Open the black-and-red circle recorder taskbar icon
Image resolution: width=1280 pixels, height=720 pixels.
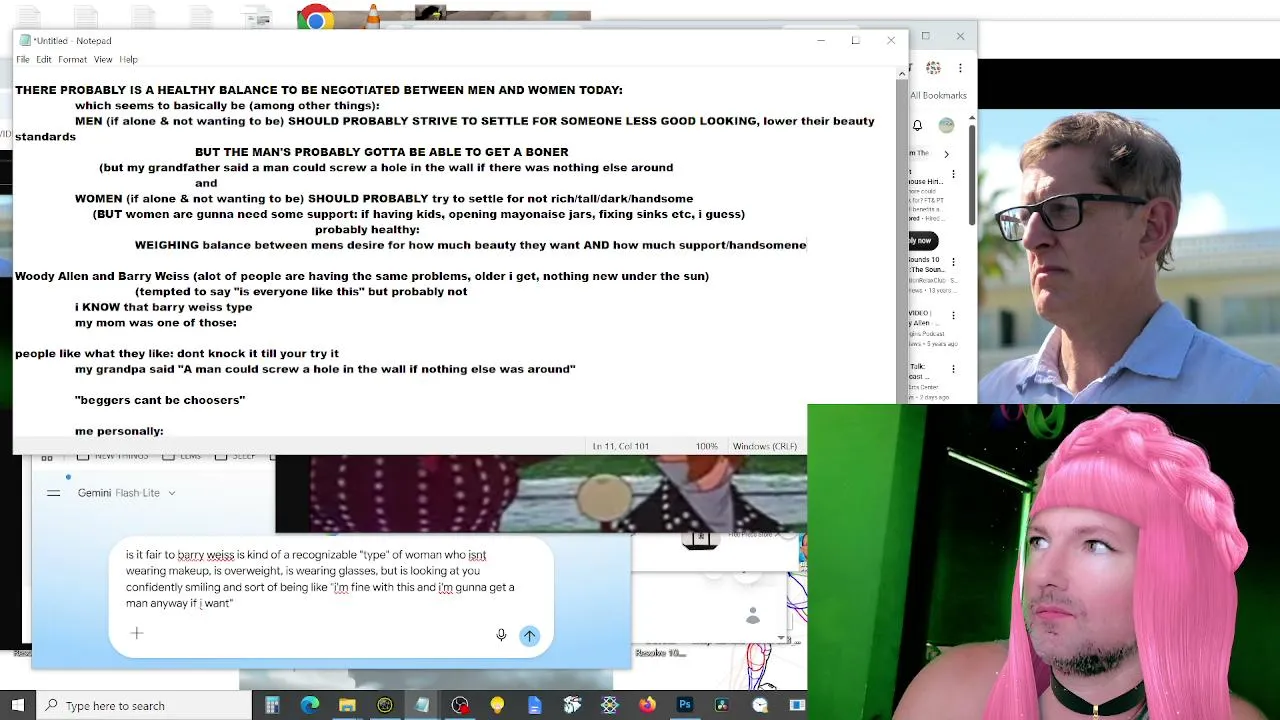(459, 705)
